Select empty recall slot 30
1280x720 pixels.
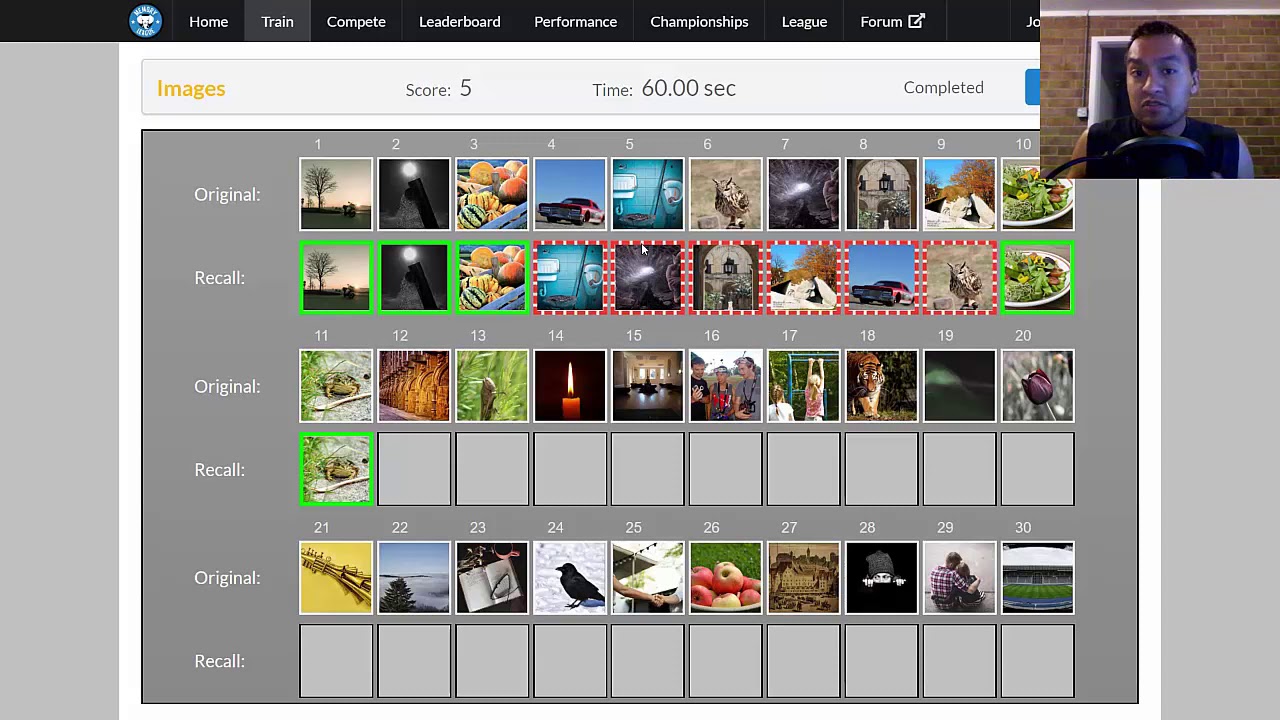tap(1038, 661)
